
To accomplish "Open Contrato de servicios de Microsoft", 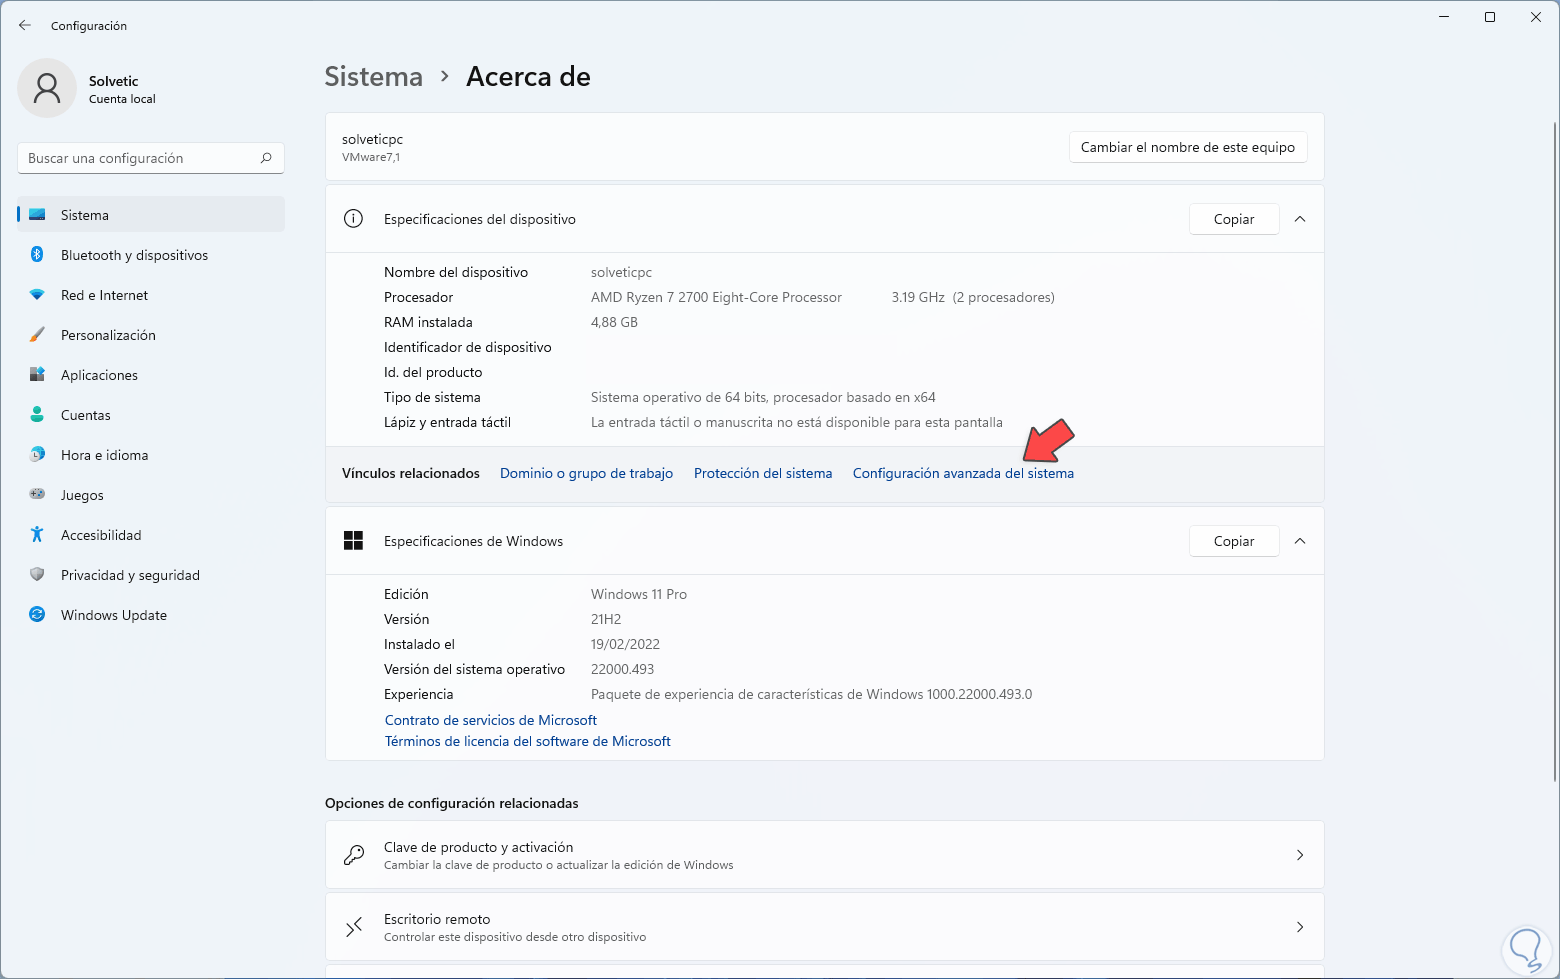I will (x=491, y=720).
